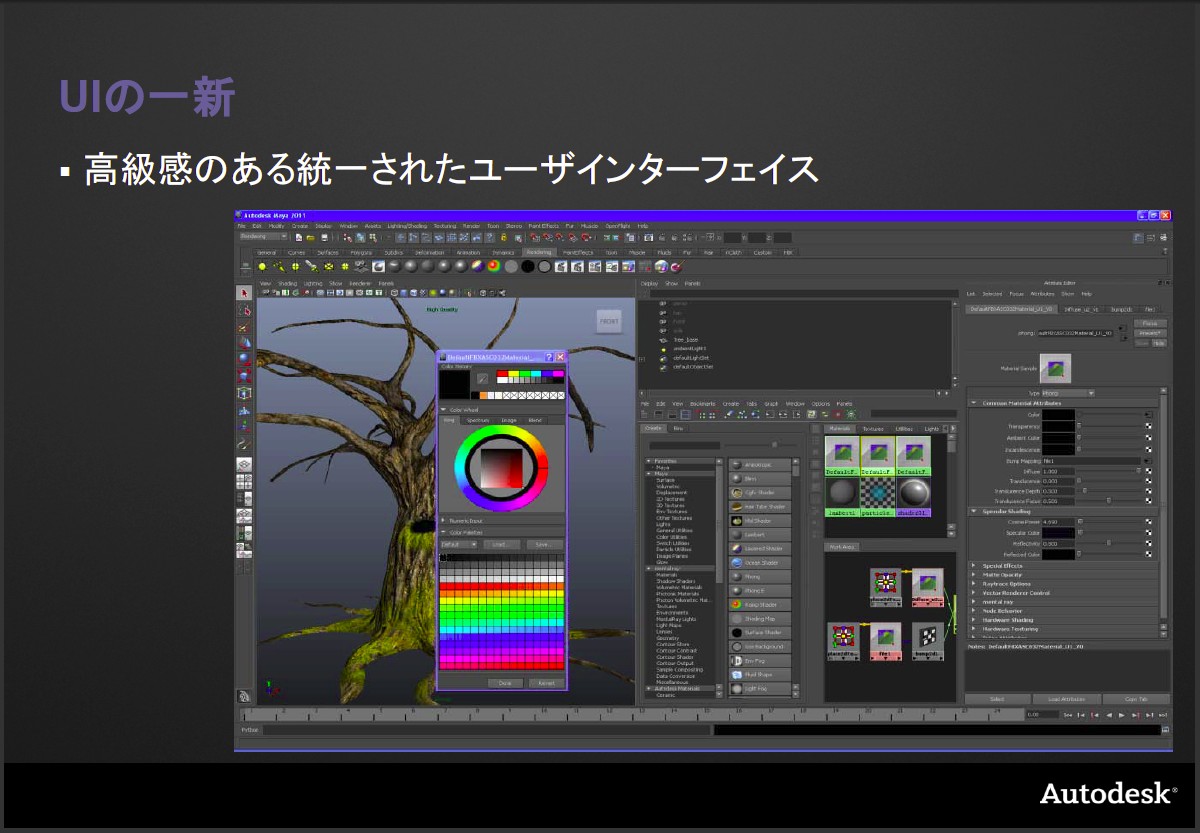Click the map button next to Transparency
The image size is (1200, 833).
tap(1149, 426)
